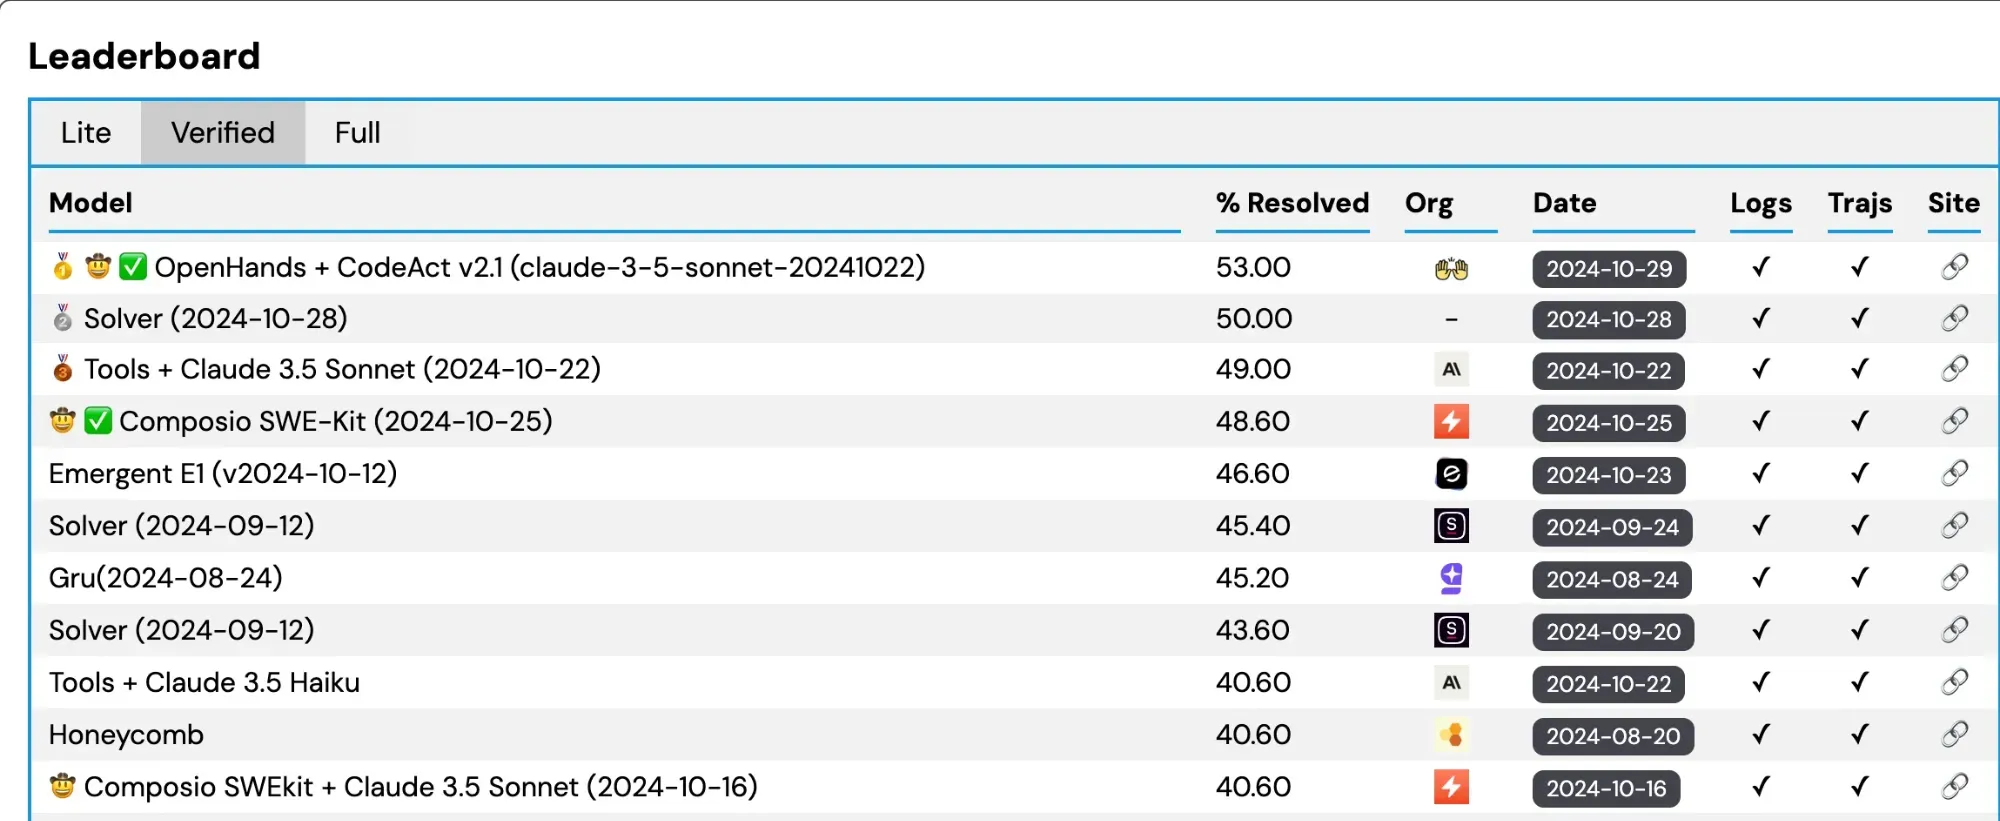This screenshot has height=821, width=2000.
Task: Click green checkmark badge in OpenHands row
Action: coord(133,267)
